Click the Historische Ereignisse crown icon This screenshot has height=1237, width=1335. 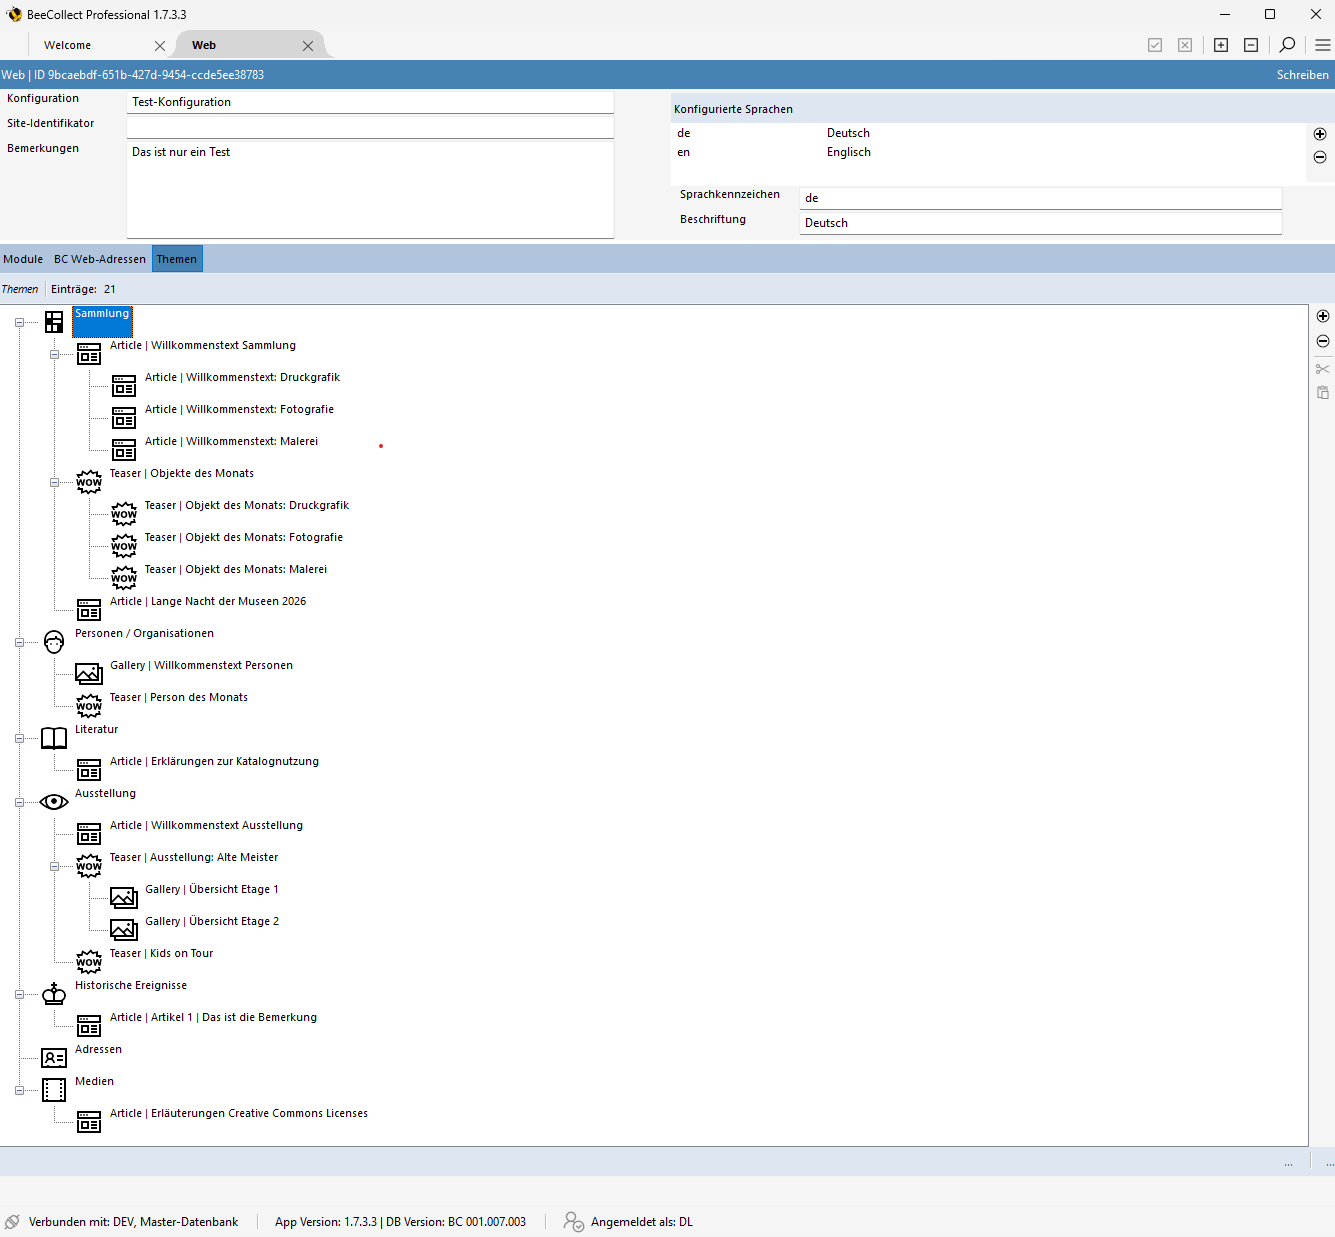pos(54,994)
